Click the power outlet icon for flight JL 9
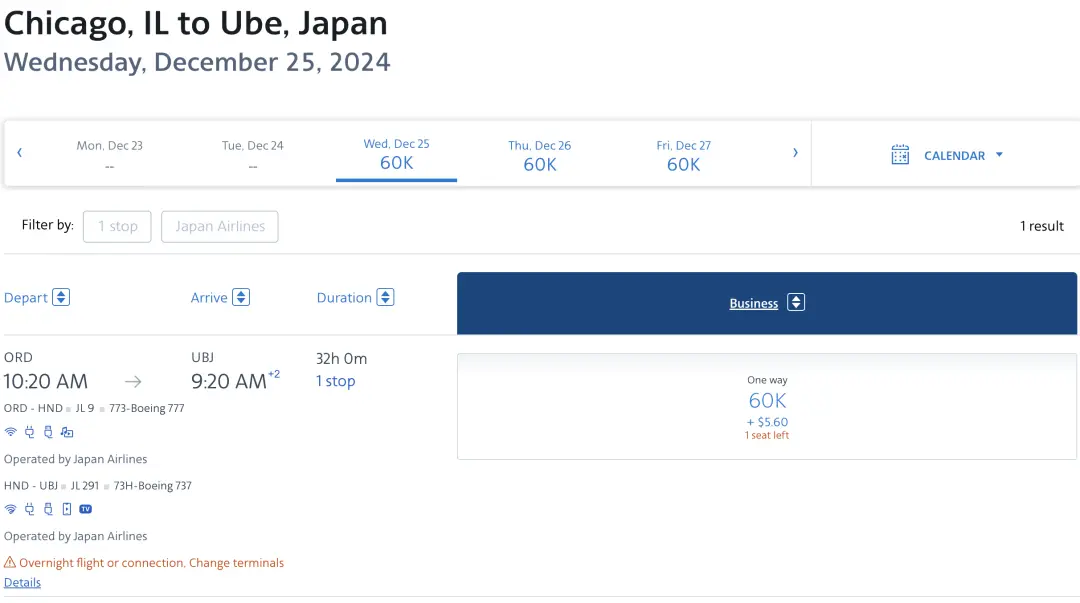 [29, 432]
